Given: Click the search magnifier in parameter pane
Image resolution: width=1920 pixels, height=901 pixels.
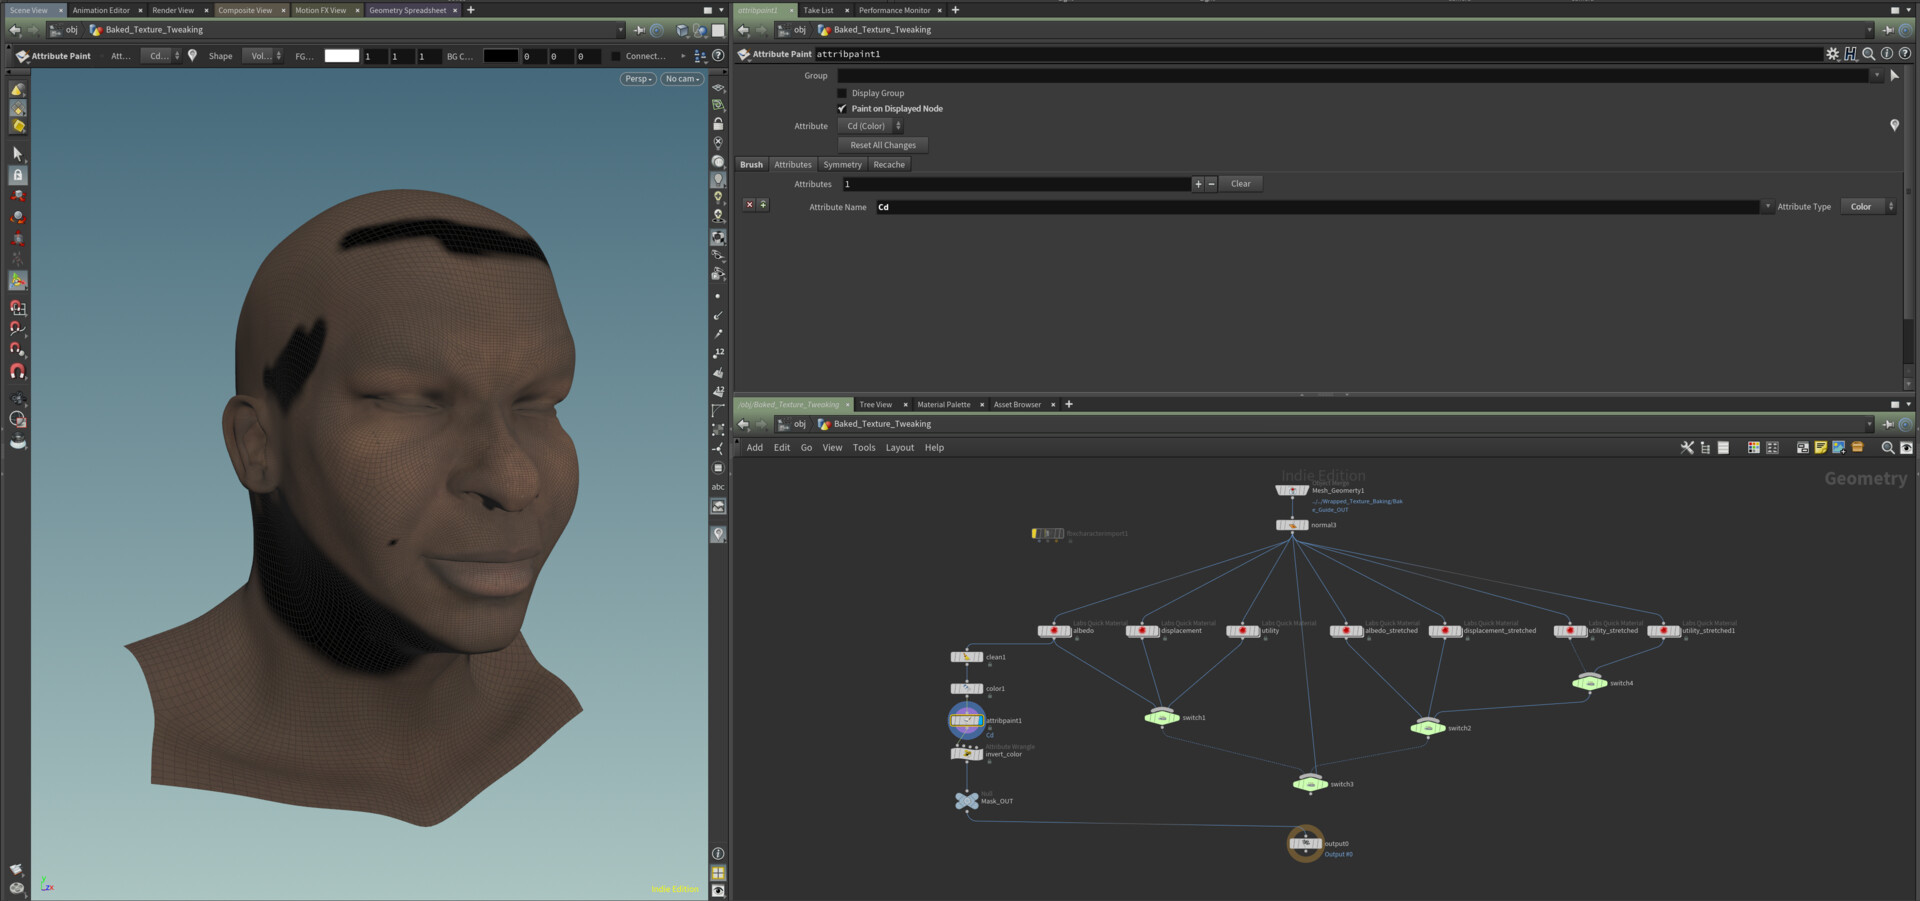Looking at the screenshot, I should point(1868,54).
